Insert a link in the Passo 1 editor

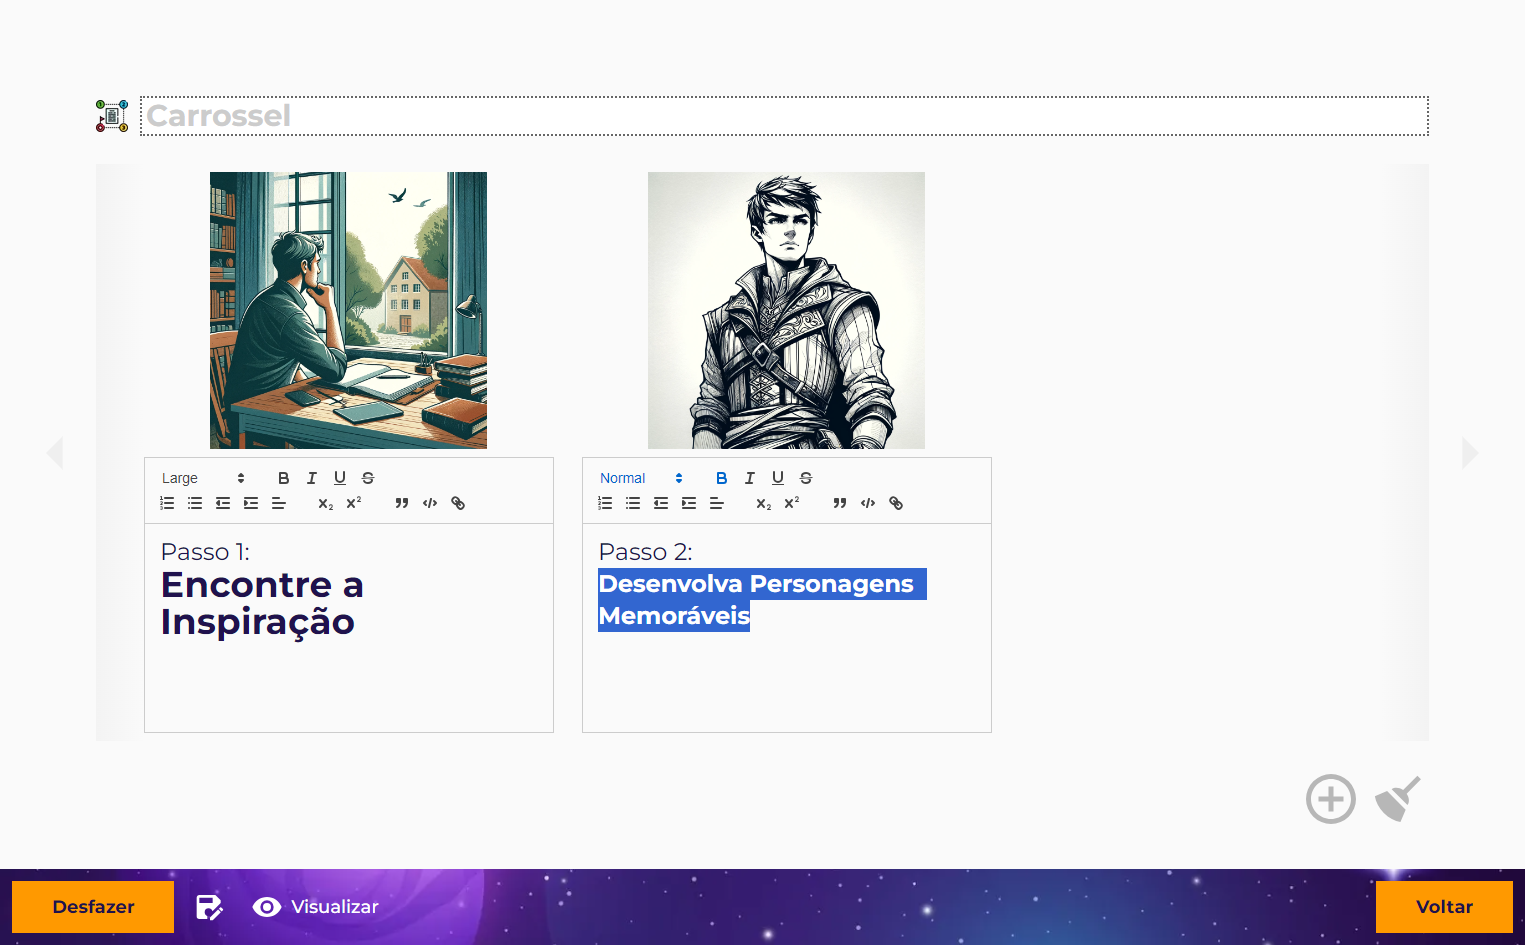(x=458, y=503)
